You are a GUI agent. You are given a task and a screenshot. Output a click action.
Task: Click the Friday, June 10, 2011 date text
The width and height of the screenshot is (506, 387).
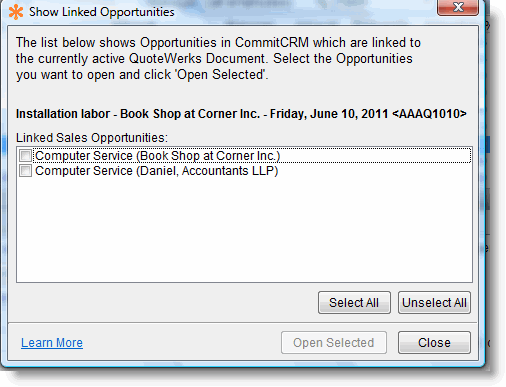pos(329,114)
